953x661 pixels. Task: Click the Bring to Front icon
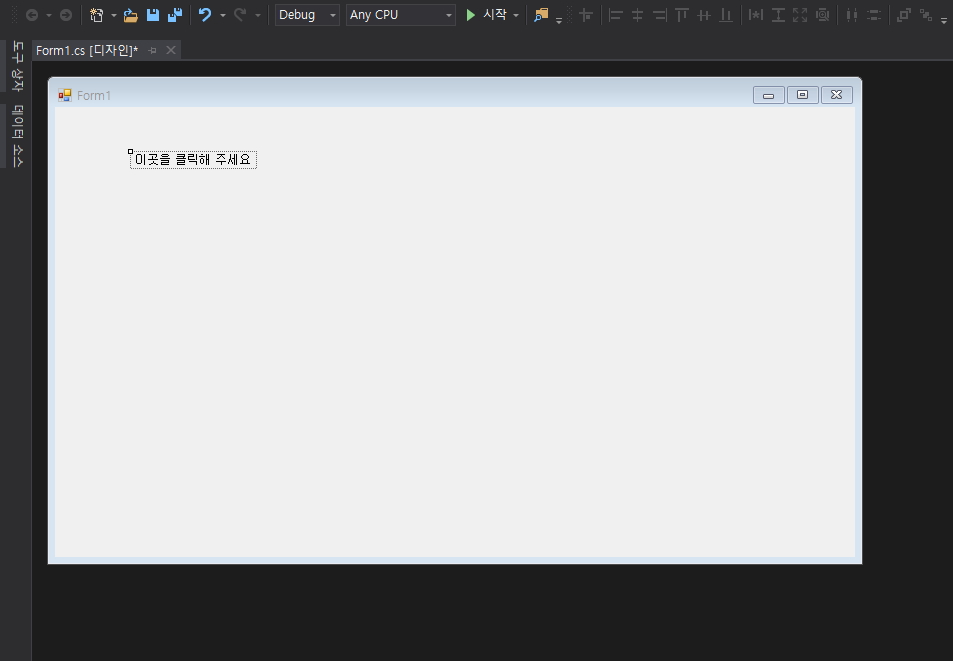(x=904, y=15)
